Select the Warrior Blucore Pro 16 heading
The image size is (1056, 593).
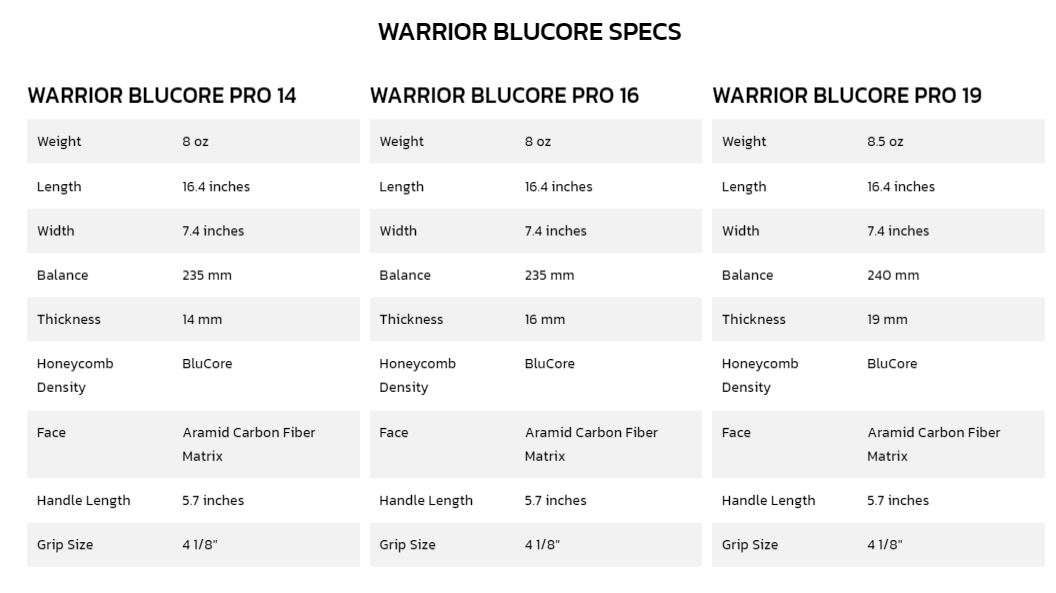pyautogui.click(x=504, y=96)
